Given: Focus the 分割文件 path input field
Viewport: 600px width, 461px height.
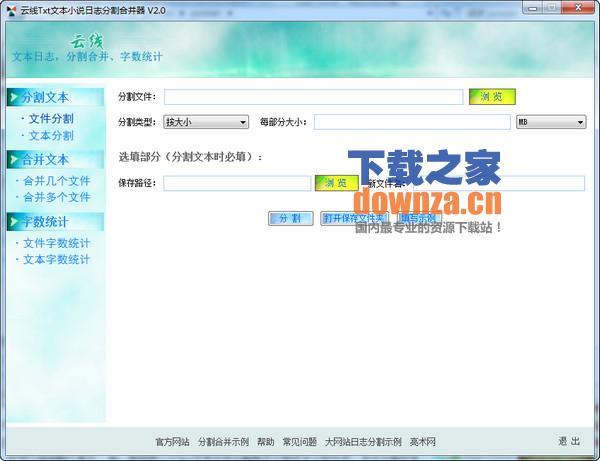Looking at the screenshot, I should (314, 97).
